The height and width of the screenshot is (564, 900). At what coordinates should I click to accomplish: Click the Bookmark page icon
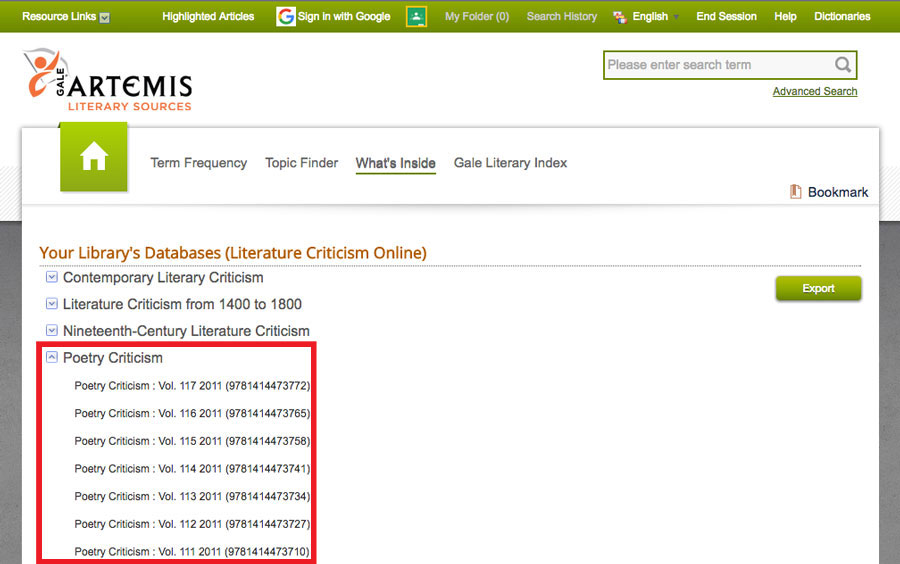point(796,192)
